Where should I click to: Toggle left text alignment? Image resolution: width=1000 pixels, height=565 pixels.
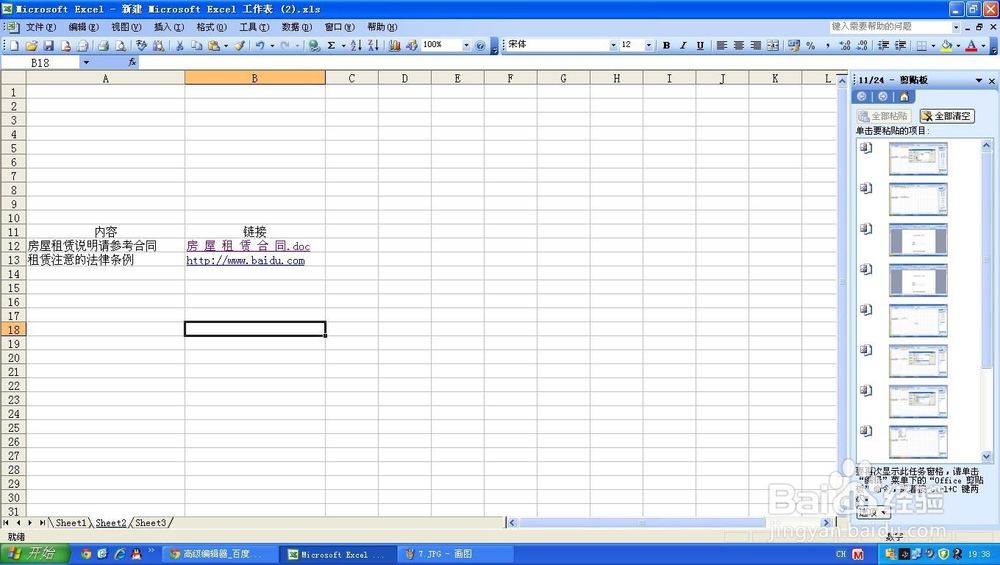pyautogui.click(x=721, y=45)
